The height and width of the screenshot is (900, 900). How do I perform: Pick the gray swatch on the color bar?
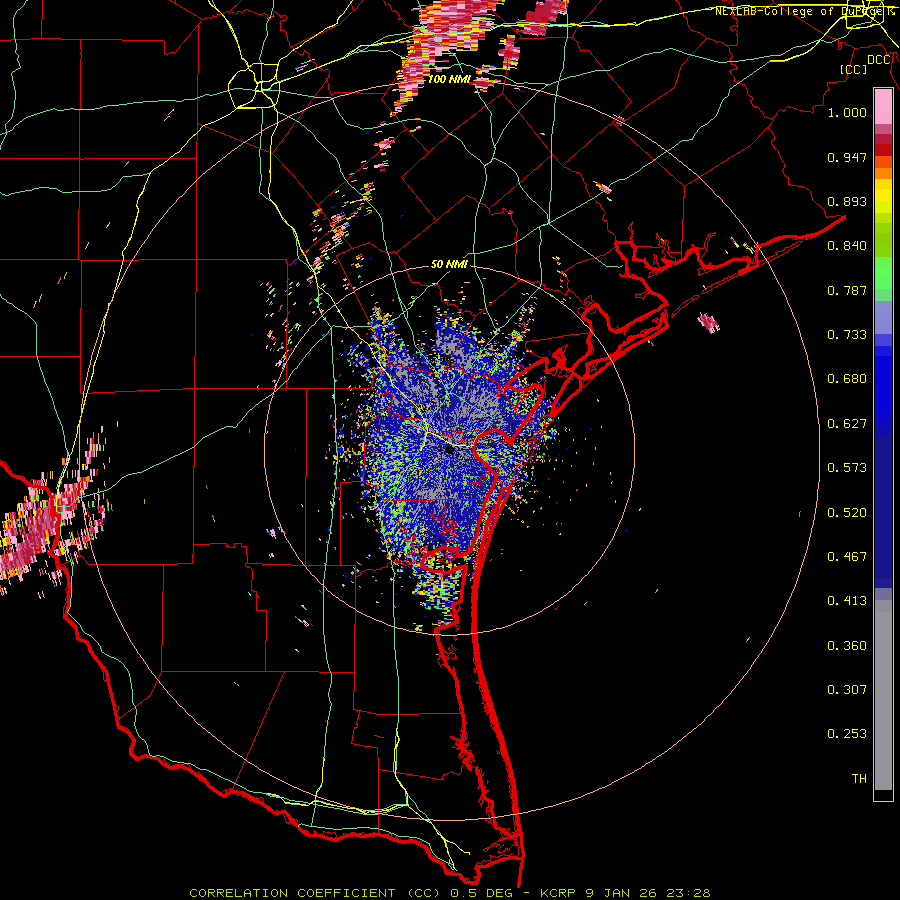click(x=883, y=695)
